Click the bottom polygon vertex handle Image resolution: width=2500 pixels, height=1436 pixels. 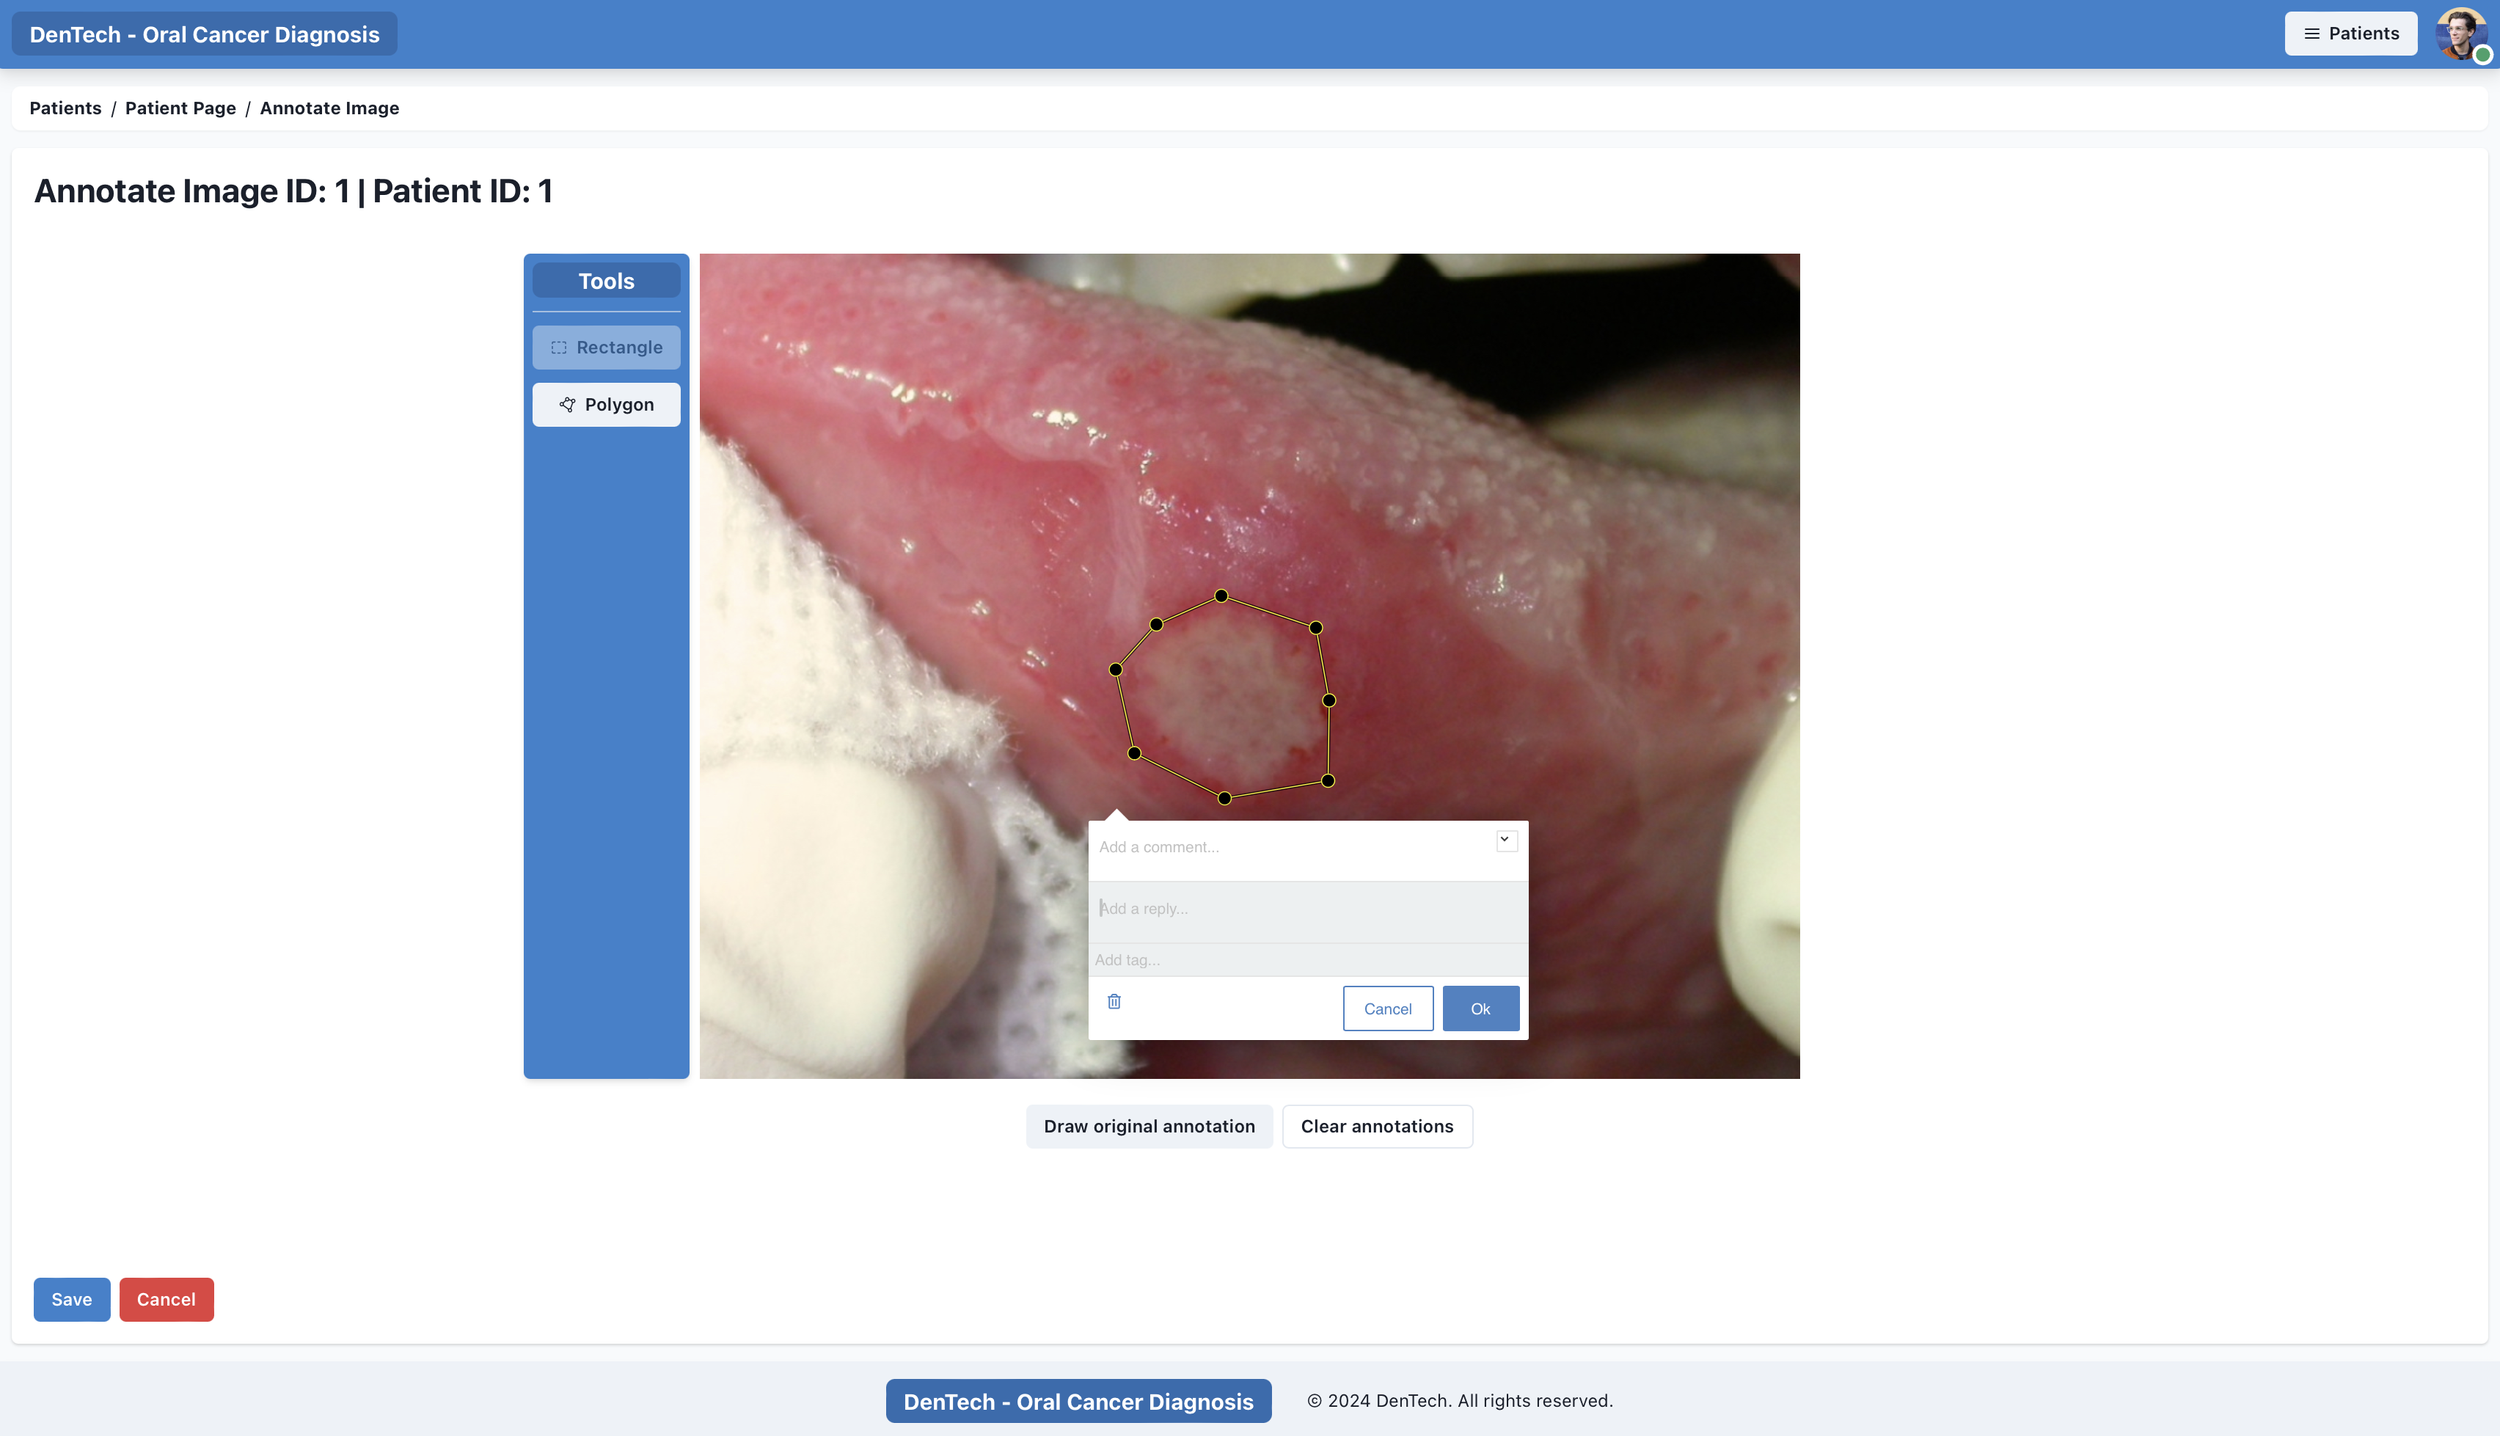click(1224, 798)
